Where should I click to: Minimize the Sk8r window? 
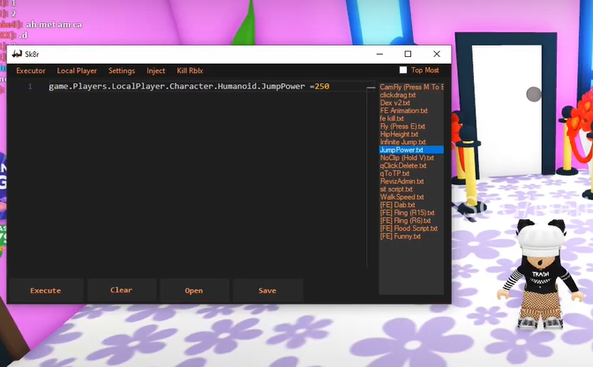coord(380,54)
